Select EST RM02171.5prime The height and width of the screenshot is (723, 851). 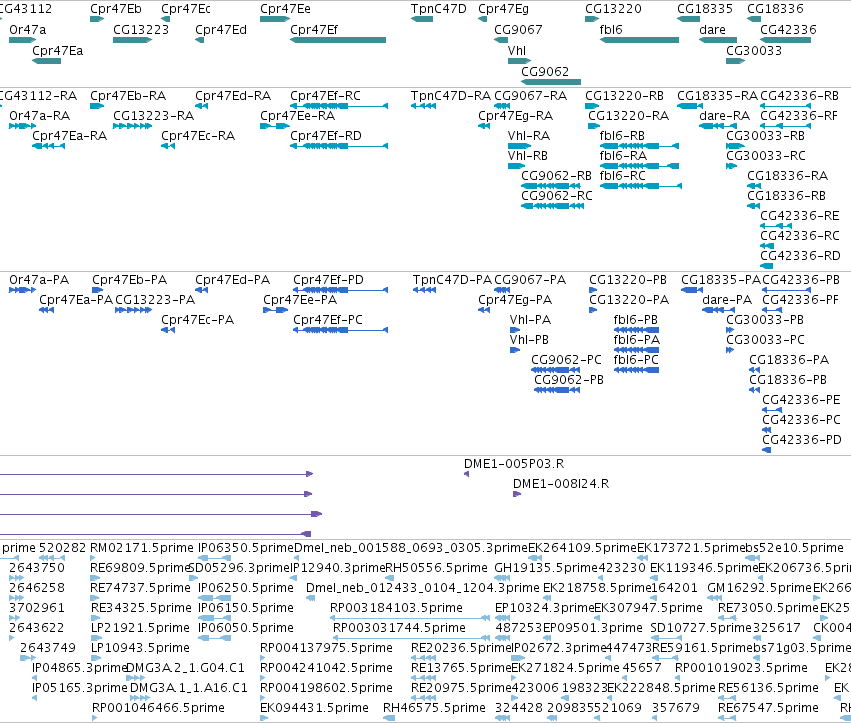click(x=93, y=558)
